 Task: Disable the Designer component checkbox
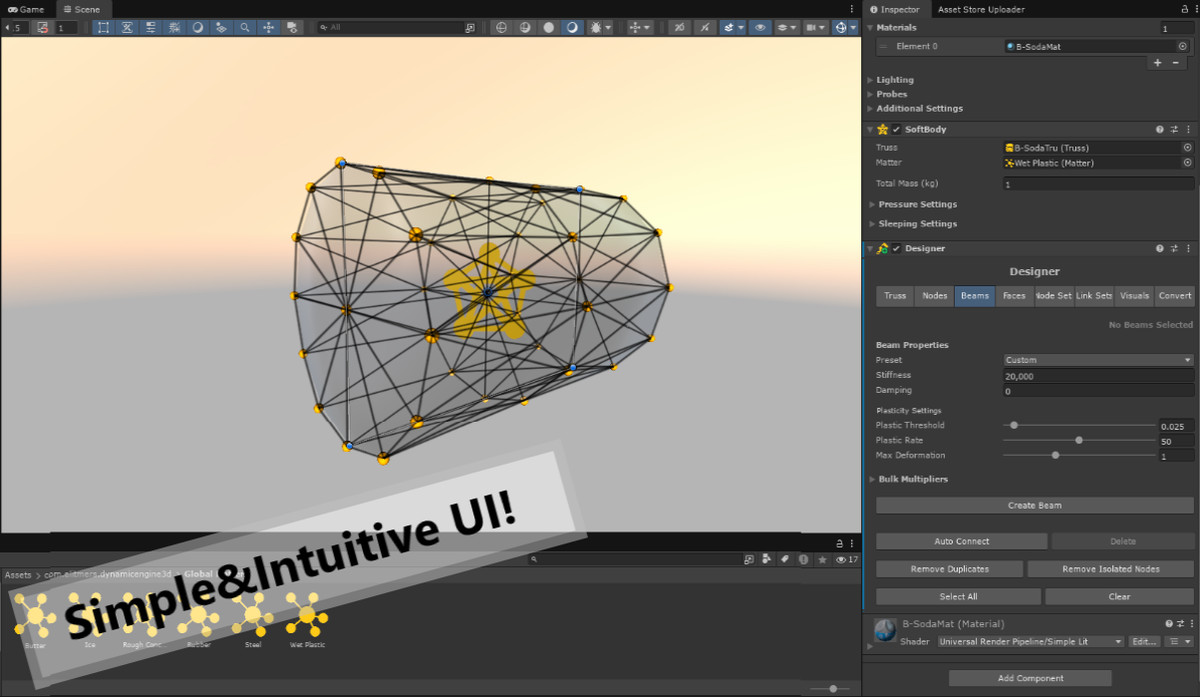tap(897, 248)
